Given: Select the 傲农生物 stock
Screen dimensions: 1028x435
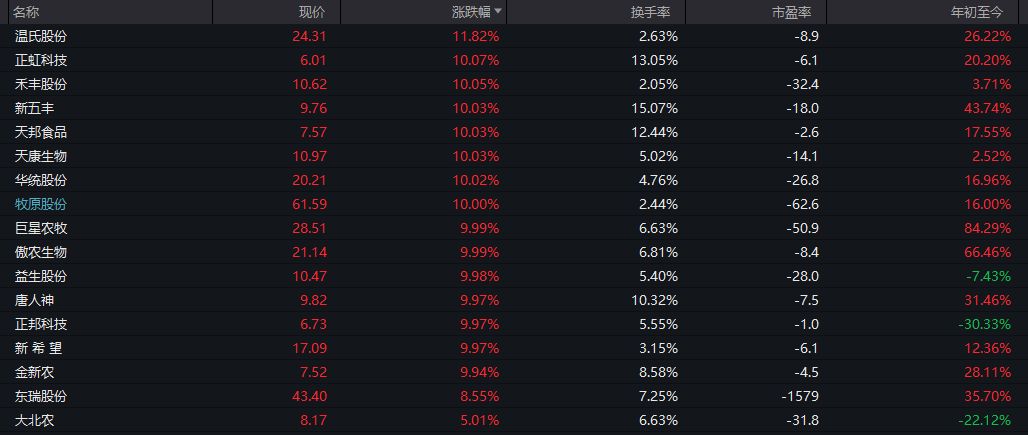Looking at the screenshot, I should pos(41,252).
